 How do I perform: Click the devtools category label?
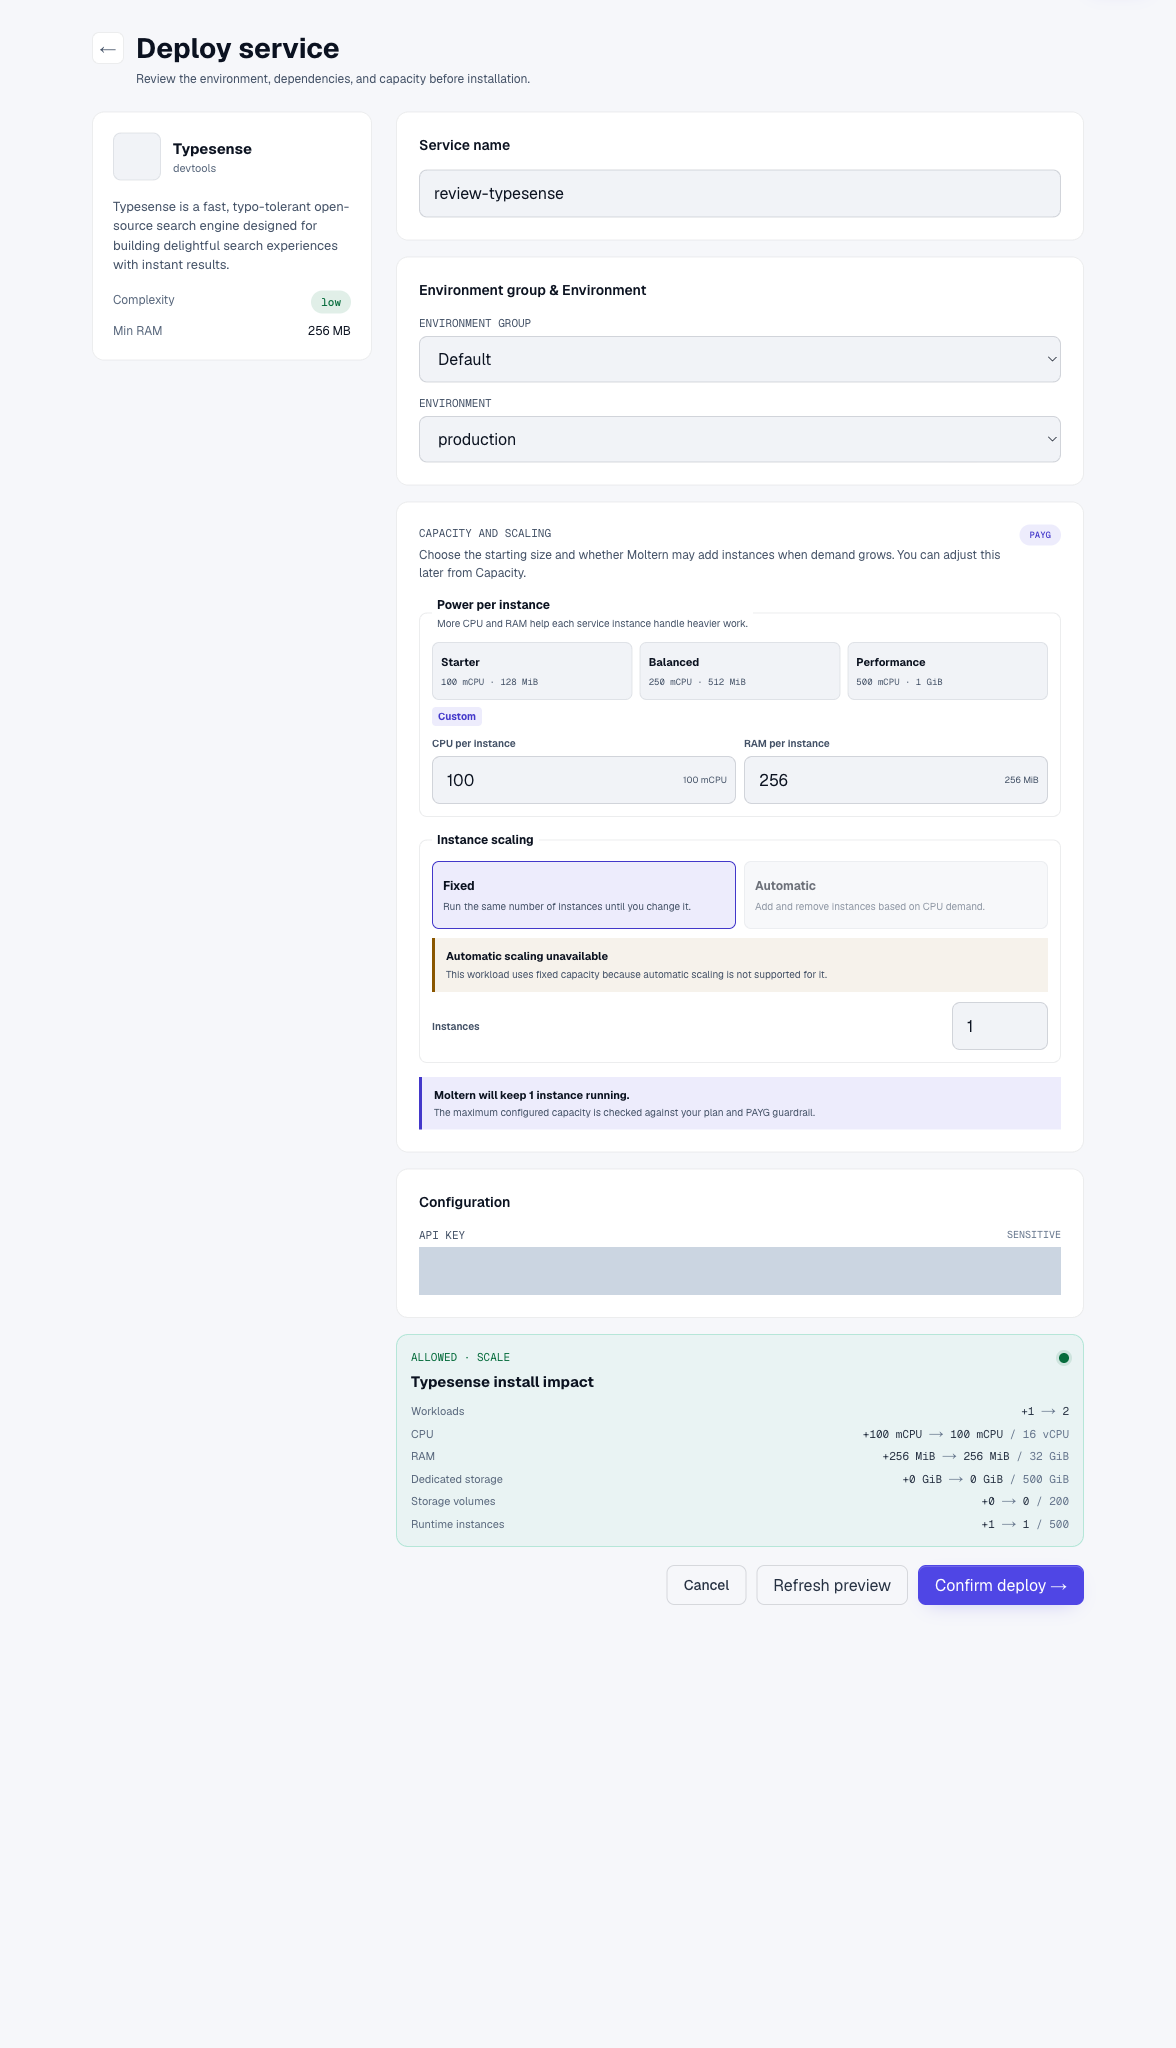pos(194,168)
